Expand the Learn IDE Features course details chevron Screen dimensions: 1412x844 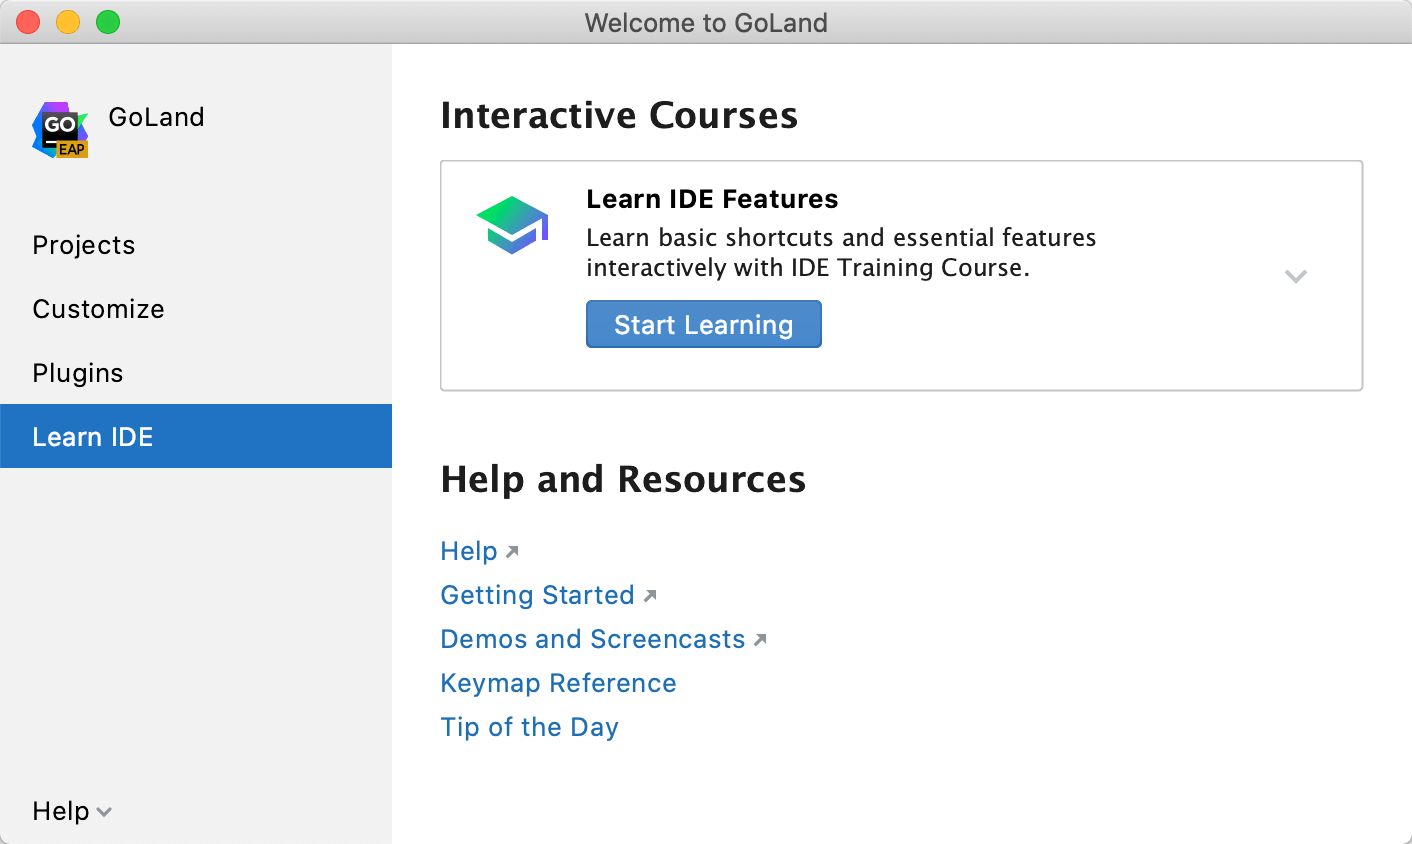1296,276
